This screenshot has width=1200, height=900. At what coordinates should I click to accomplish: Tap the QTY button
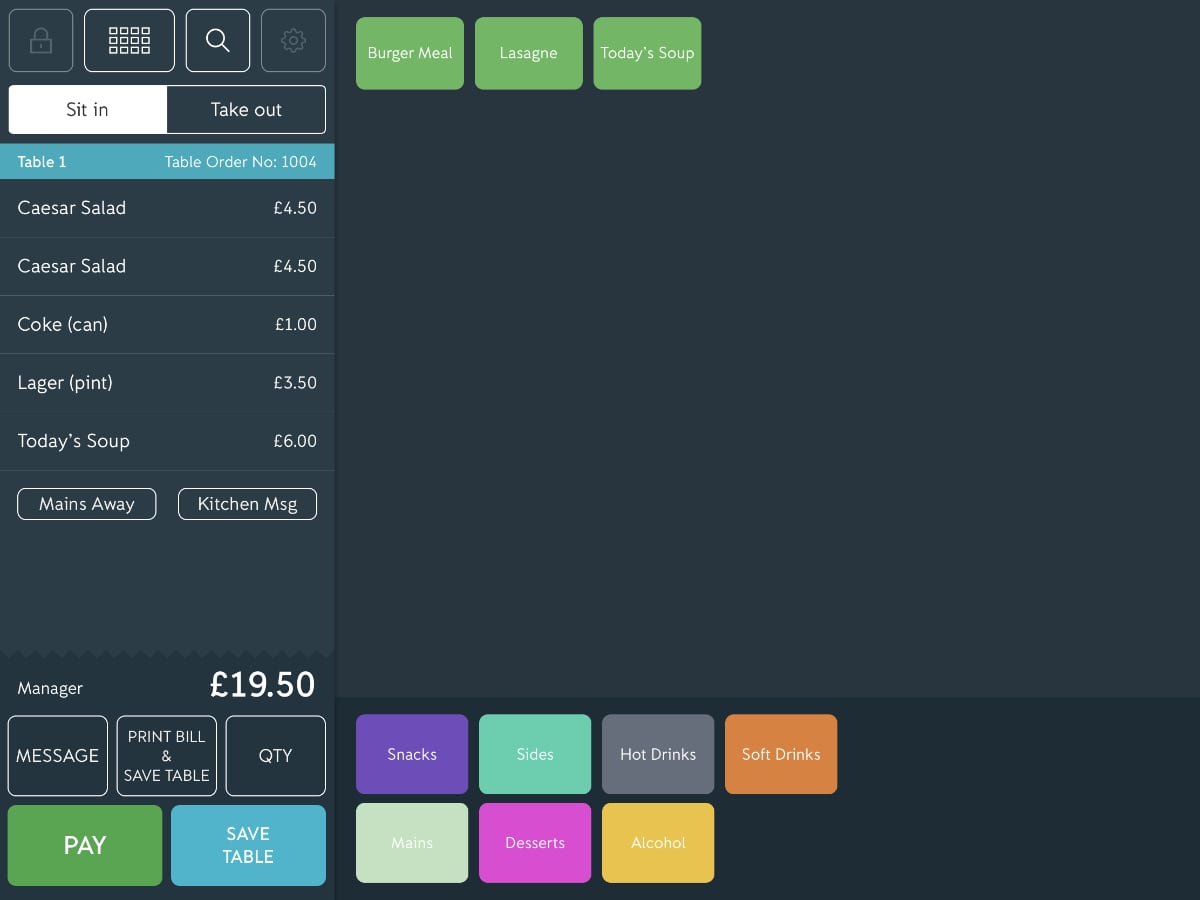(x=276, y=756)
